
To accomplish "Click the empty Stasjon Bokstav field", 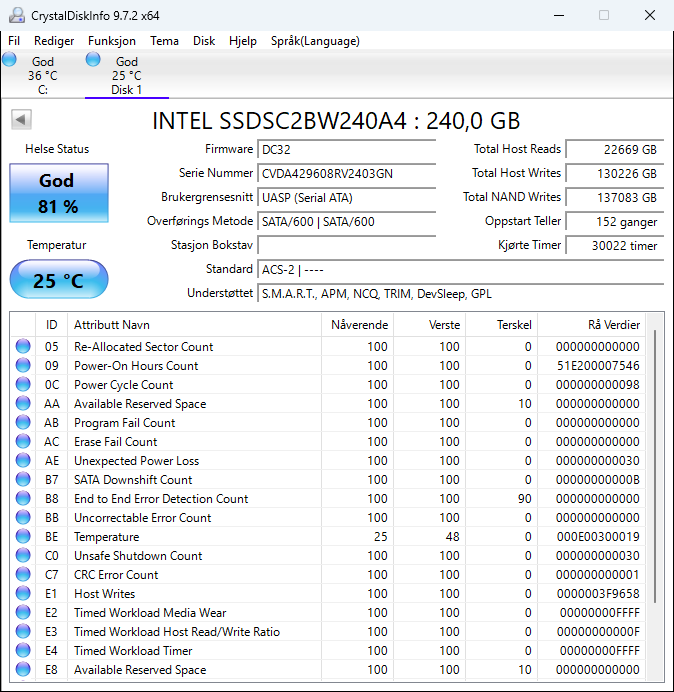I will click(346, 245).
